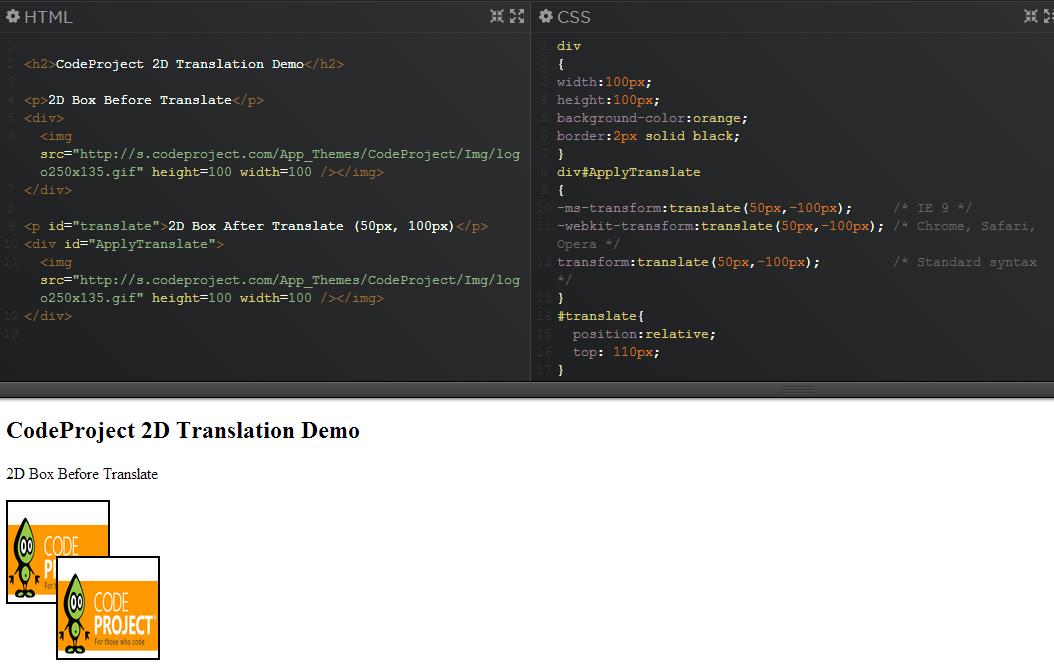Click the div selector on CSS line 1
1054x664 pixels.
click(569, 46)
